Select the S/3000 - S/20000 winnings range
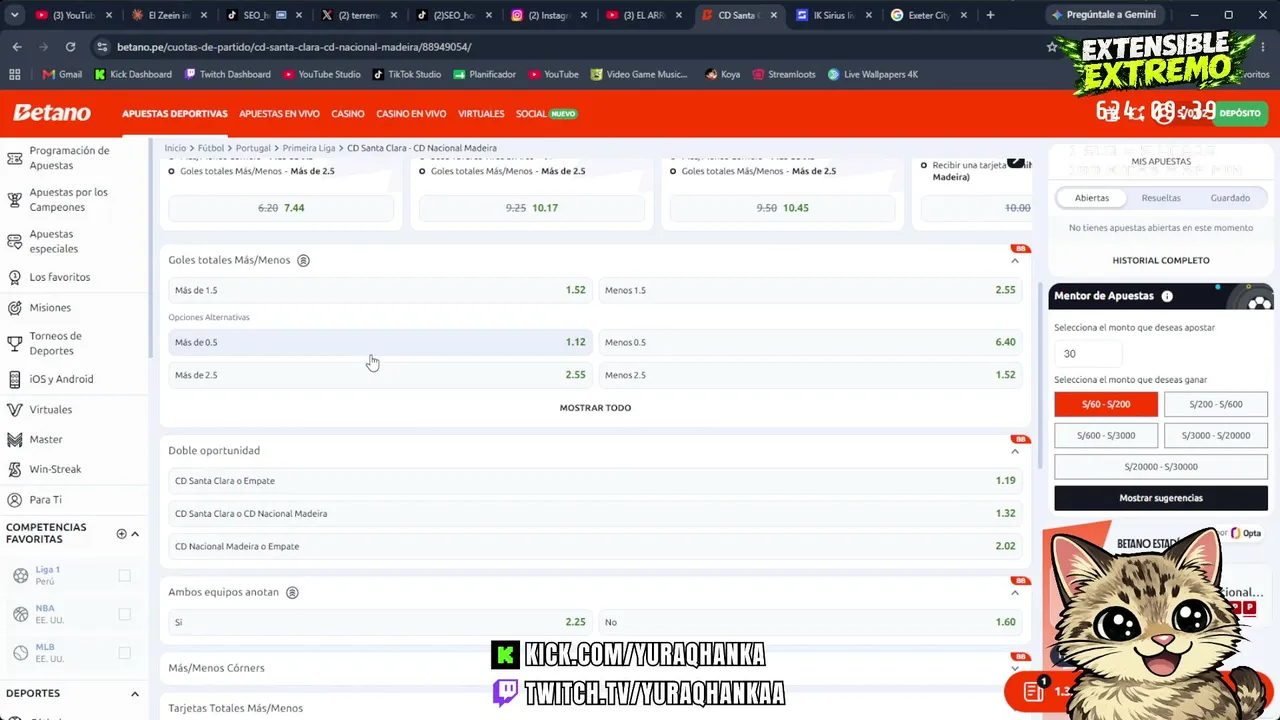The width and height of the screenshot is (1280, 720). pos(1216,435)
